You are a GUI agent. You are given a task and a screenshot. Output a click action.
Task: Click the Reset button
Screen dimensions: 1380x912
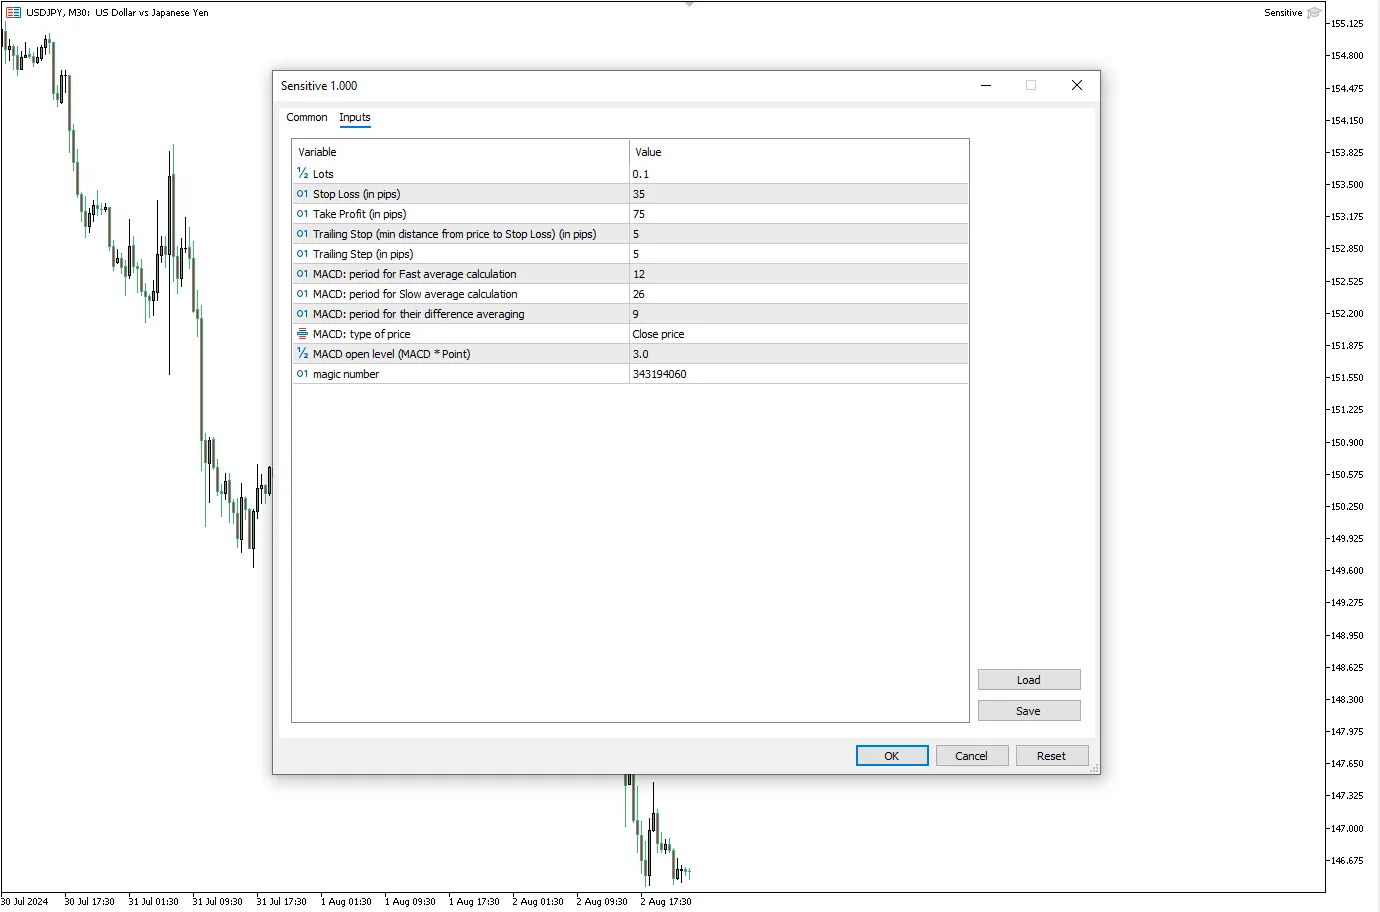coord(1052,756)
